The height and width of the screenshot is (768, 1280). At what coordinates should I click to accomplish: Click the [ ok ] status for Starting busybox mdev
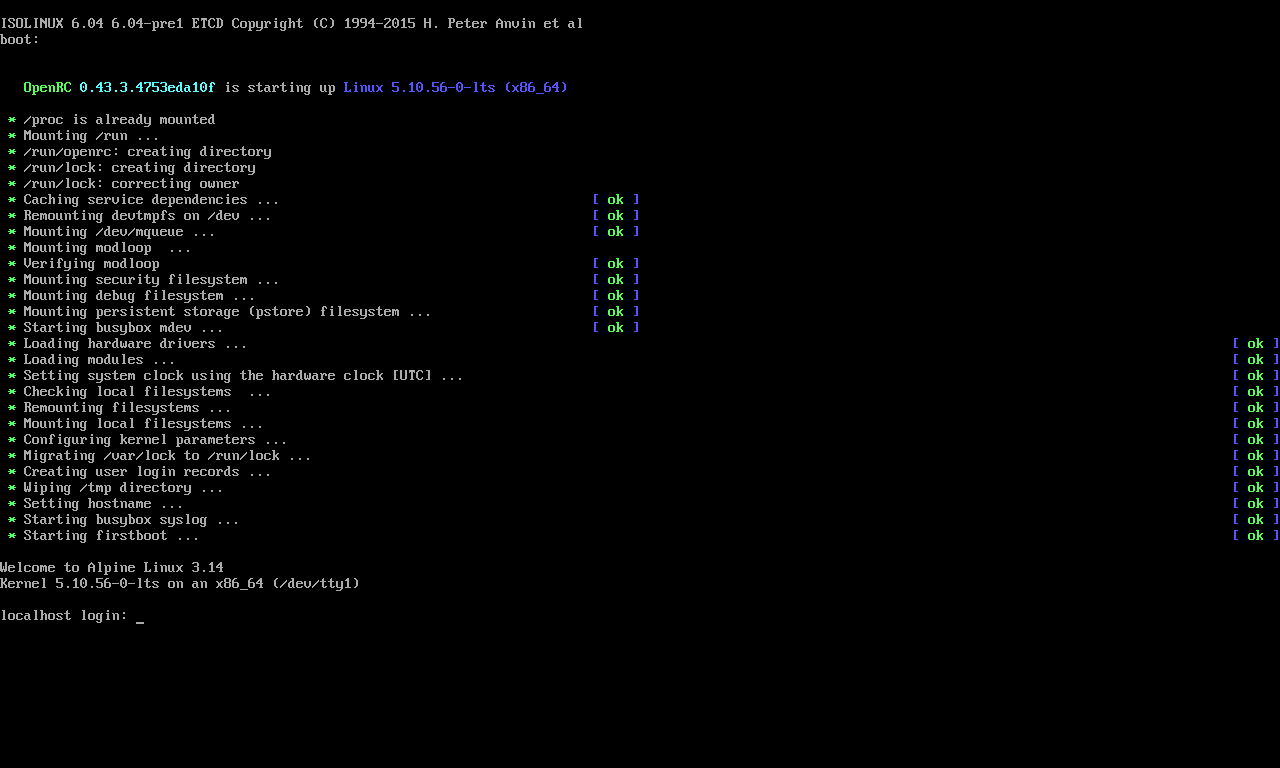click(616, 327)
